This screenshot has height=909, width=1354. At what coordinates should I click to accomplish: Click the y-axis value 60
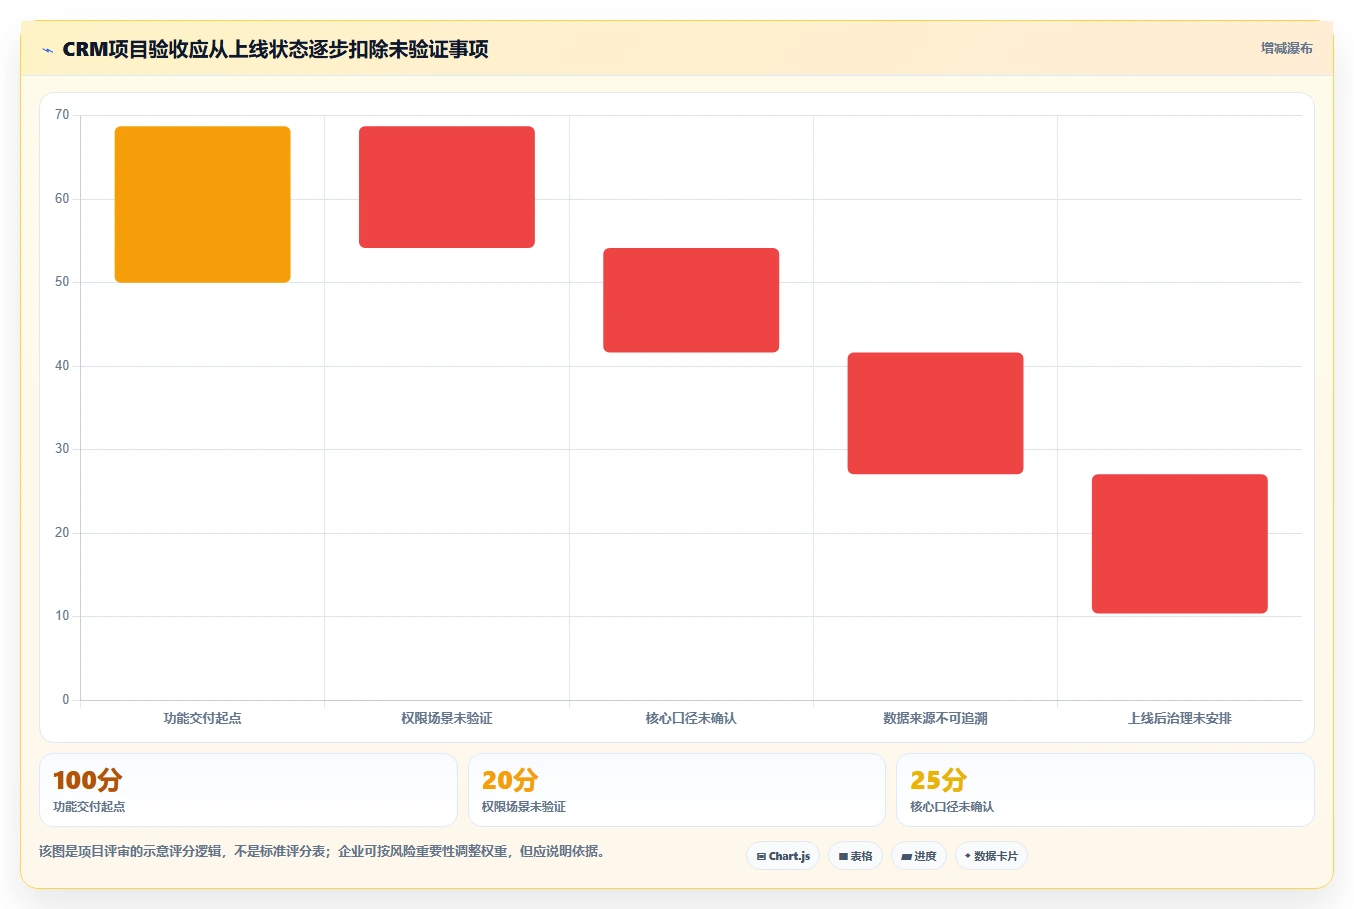[62, 199]
